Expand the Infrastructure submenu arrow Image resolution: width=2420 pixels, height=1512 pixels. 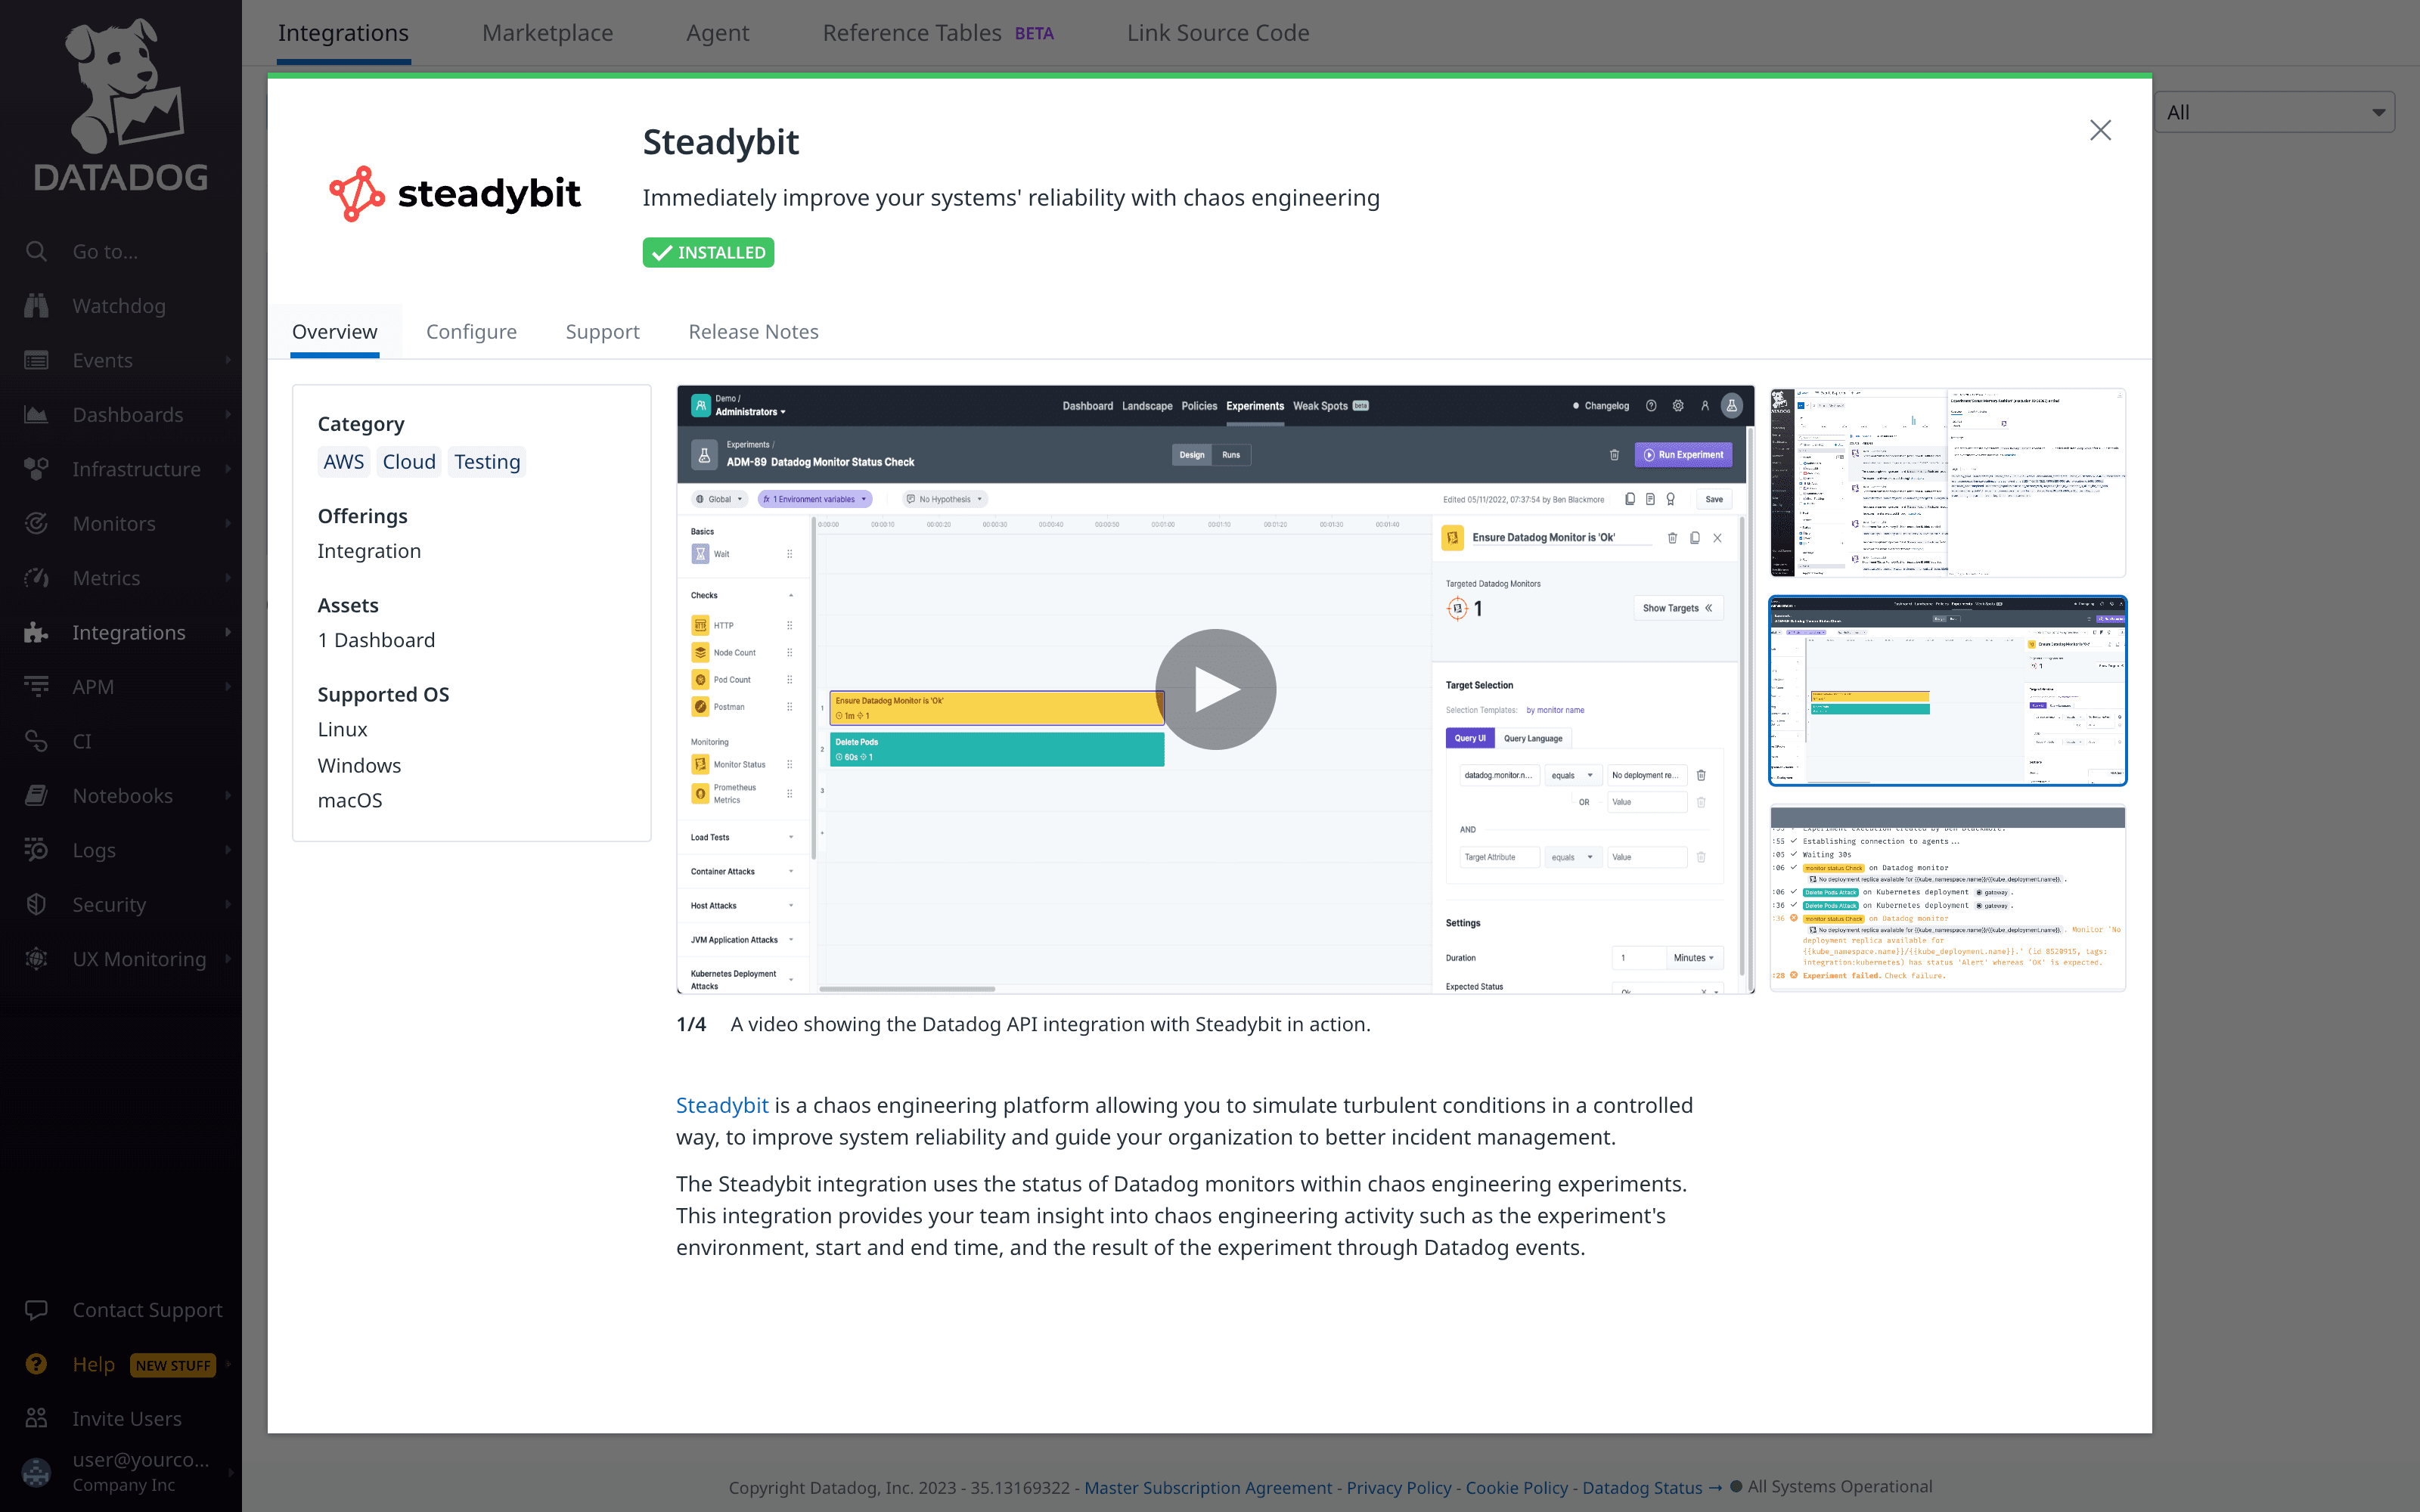point(228,469)
